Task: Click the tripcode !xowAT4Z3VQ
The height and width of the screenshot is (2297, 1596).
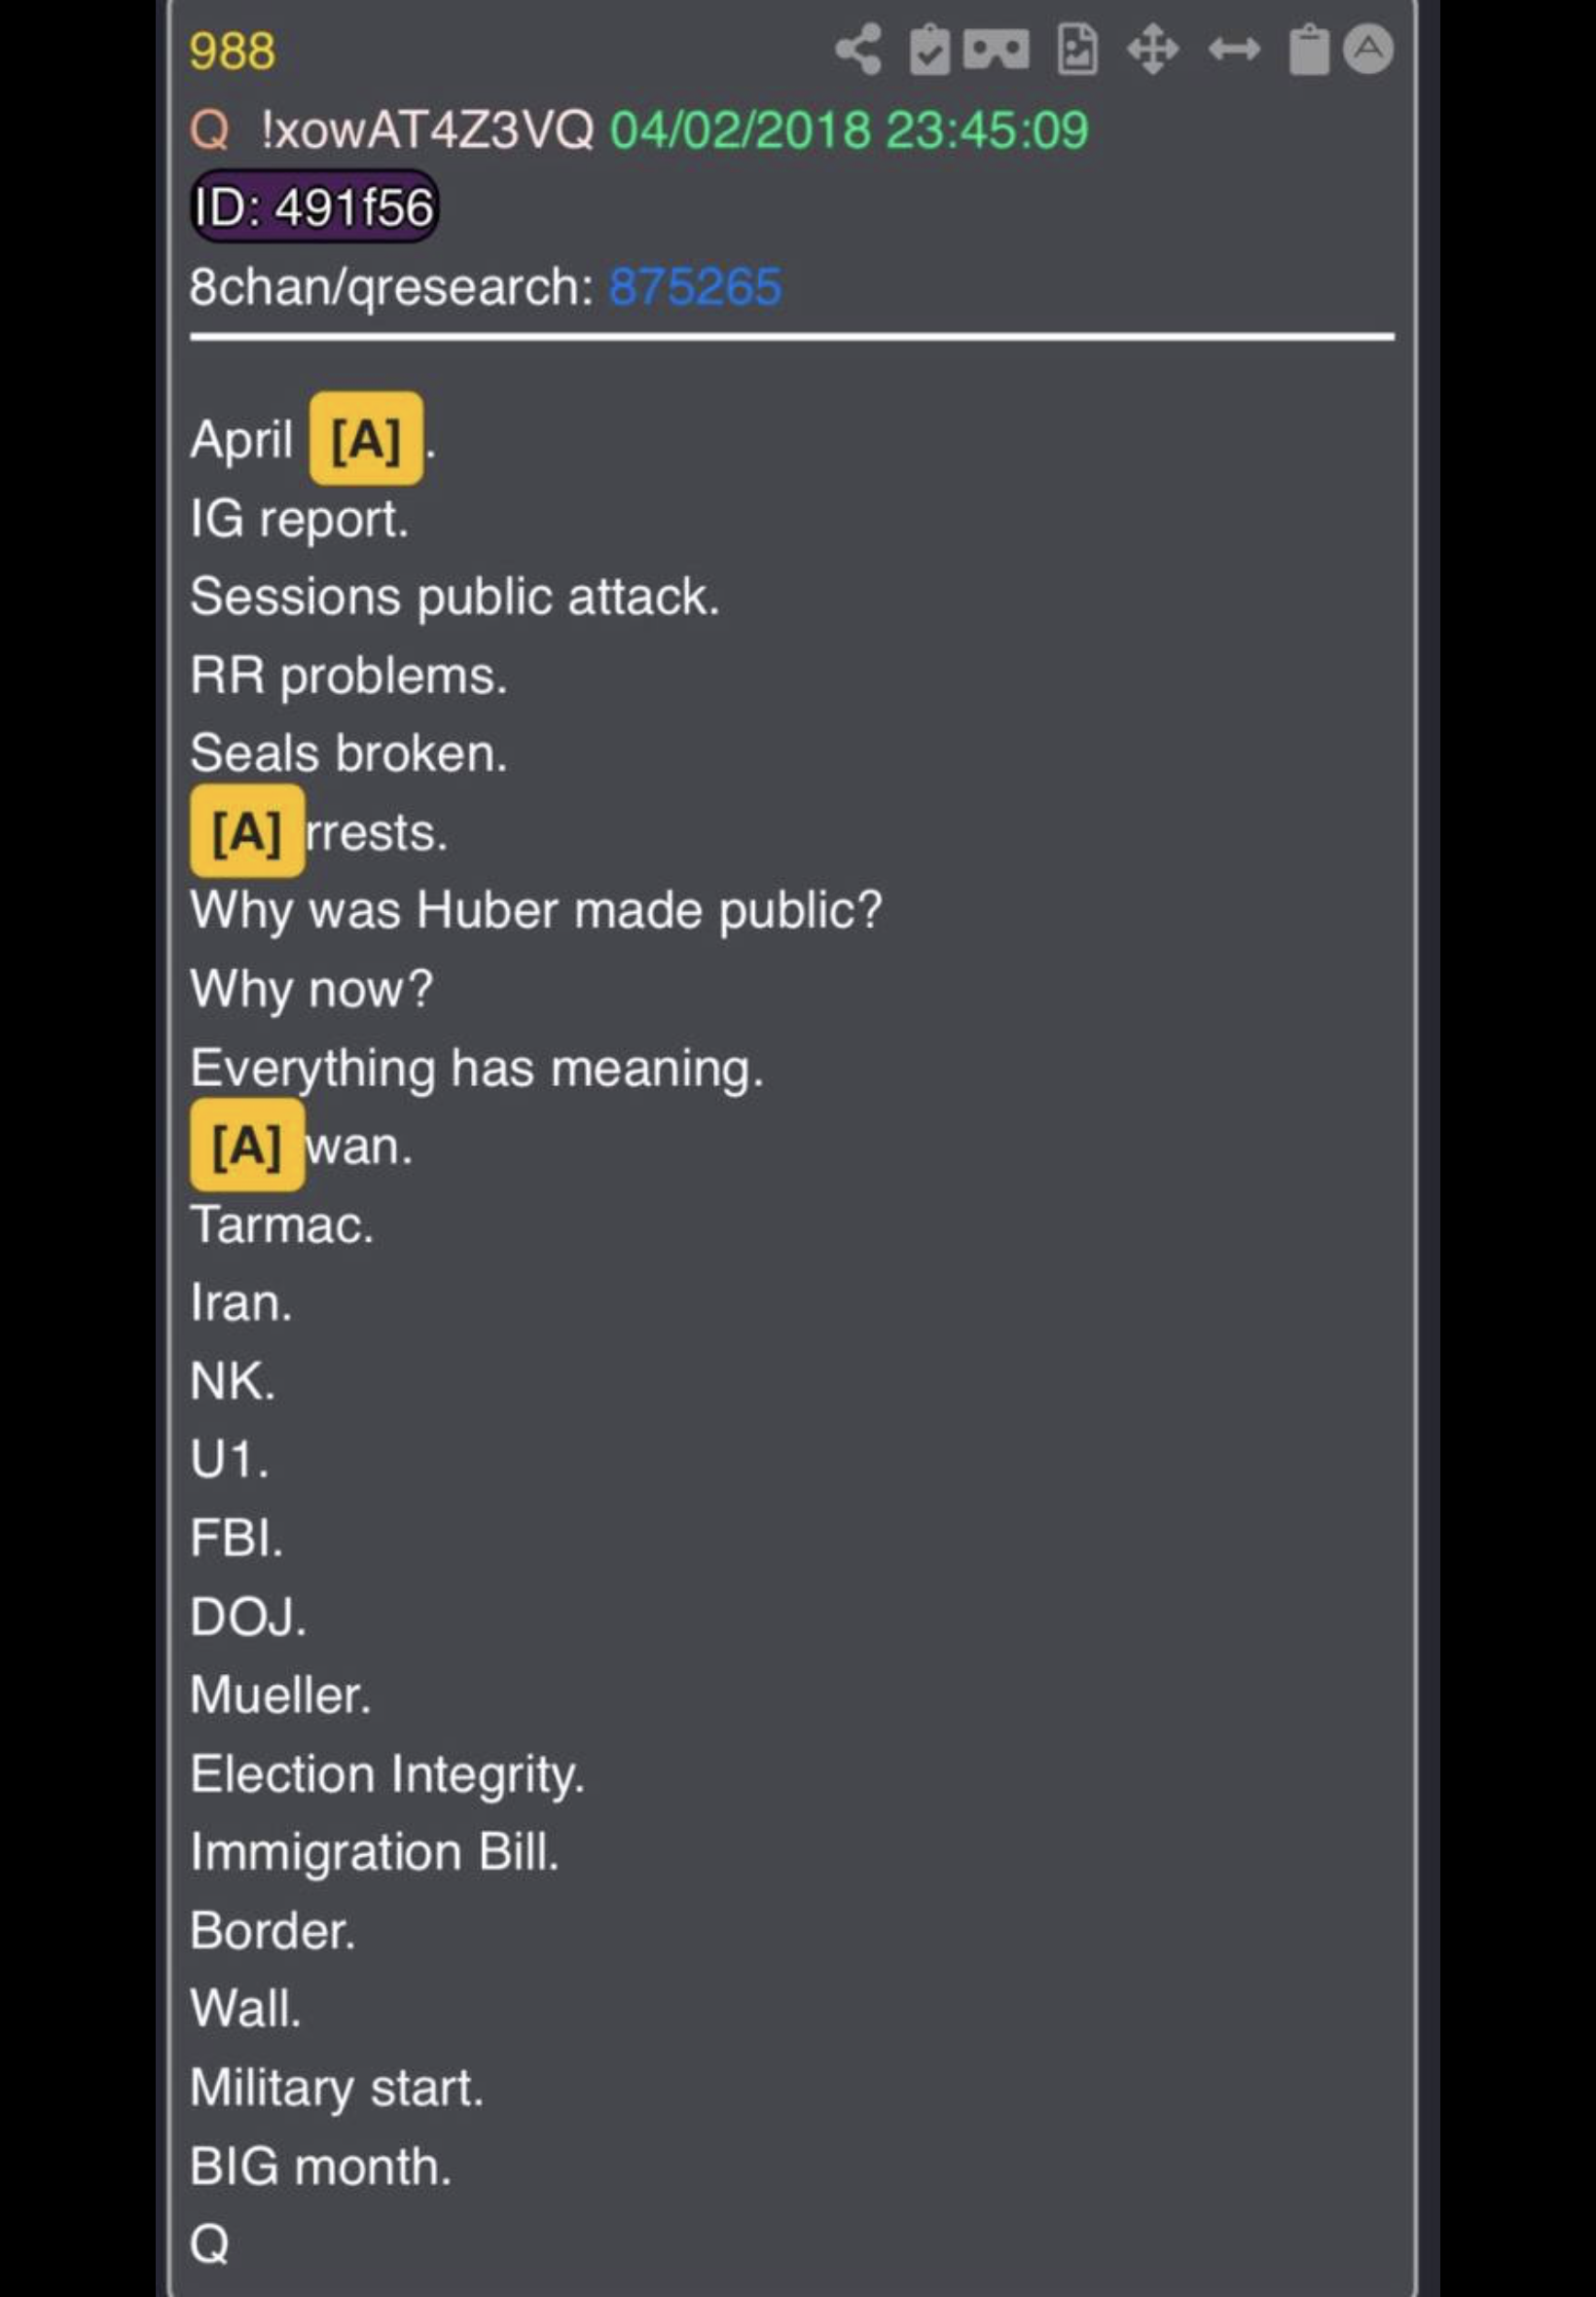Action: [x=427, y=130]
